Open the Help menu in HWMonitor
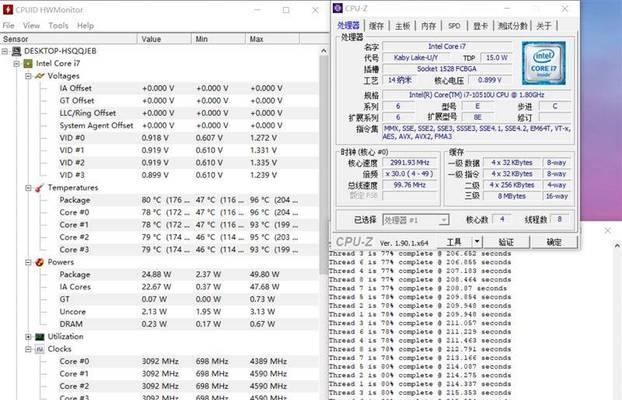This screenshot has height=400, width=622. (x=85, y=26)
